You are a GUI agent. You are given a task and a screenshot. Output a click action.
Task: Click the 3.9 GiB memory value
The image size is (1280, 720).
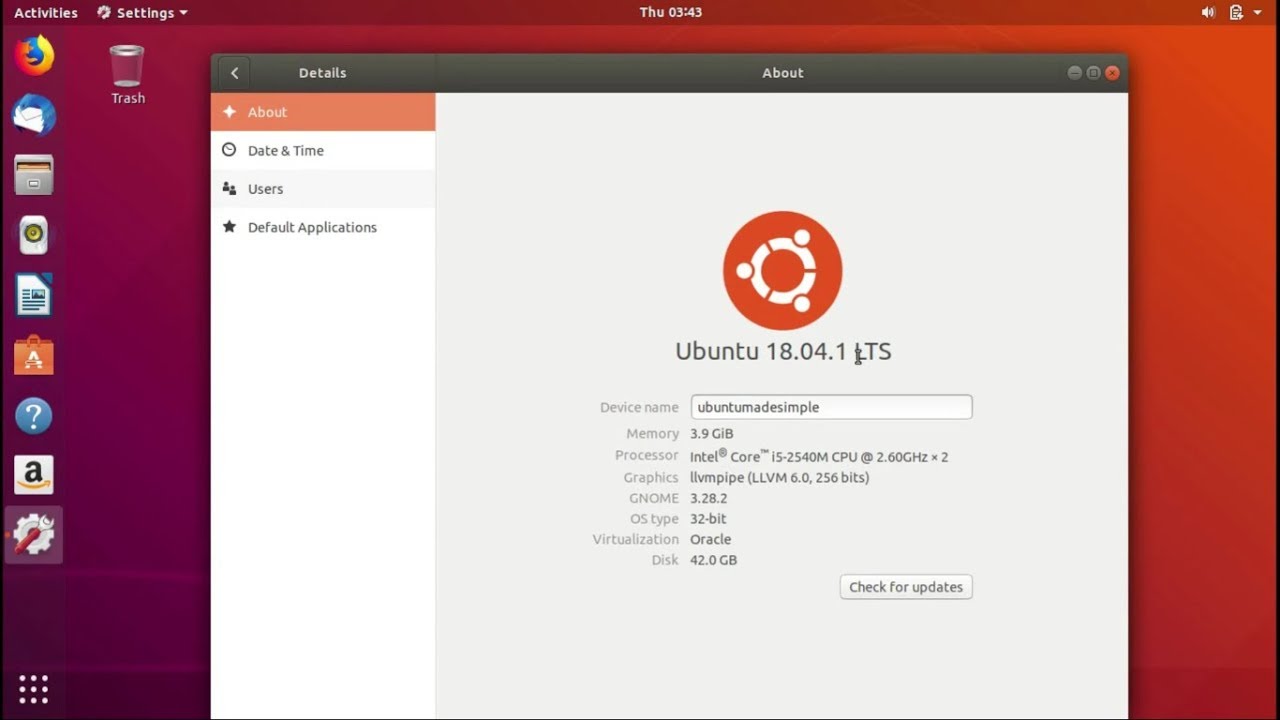click(x=712, y=434)
